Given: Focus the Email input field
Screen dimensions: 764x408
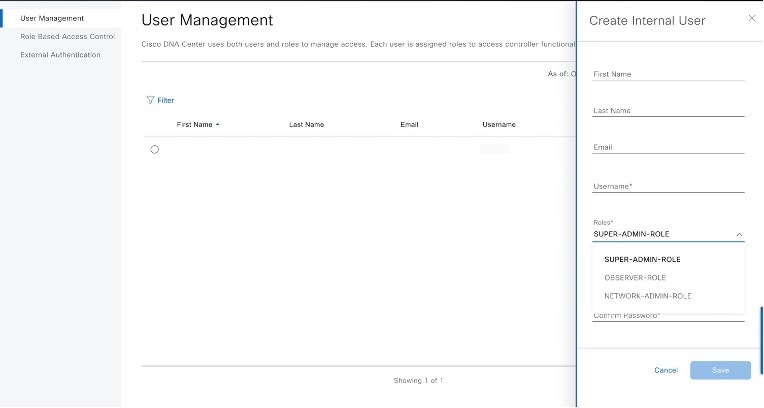Looking at the screenshot, I should pyautogui.click(x=668, y=147).
